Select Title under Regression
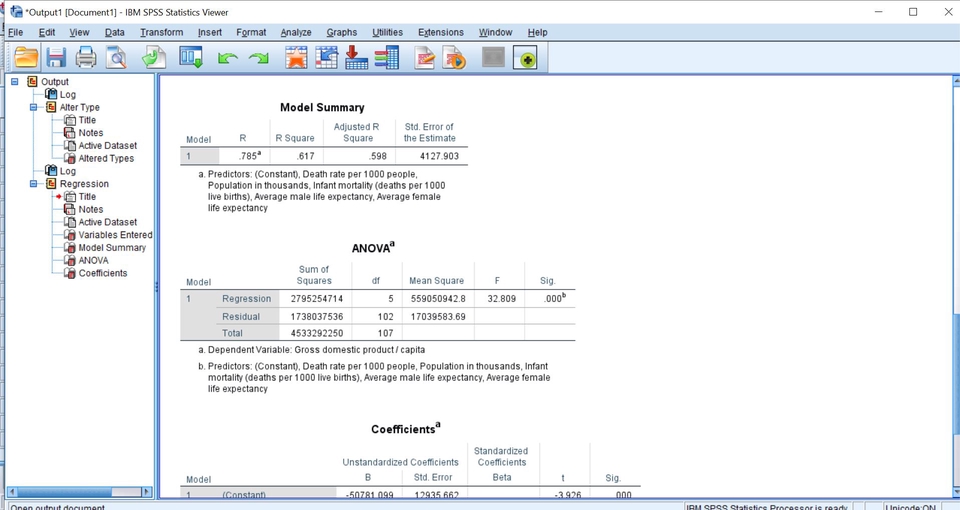Viewport: 960px width, 510px height. point(87,197)
